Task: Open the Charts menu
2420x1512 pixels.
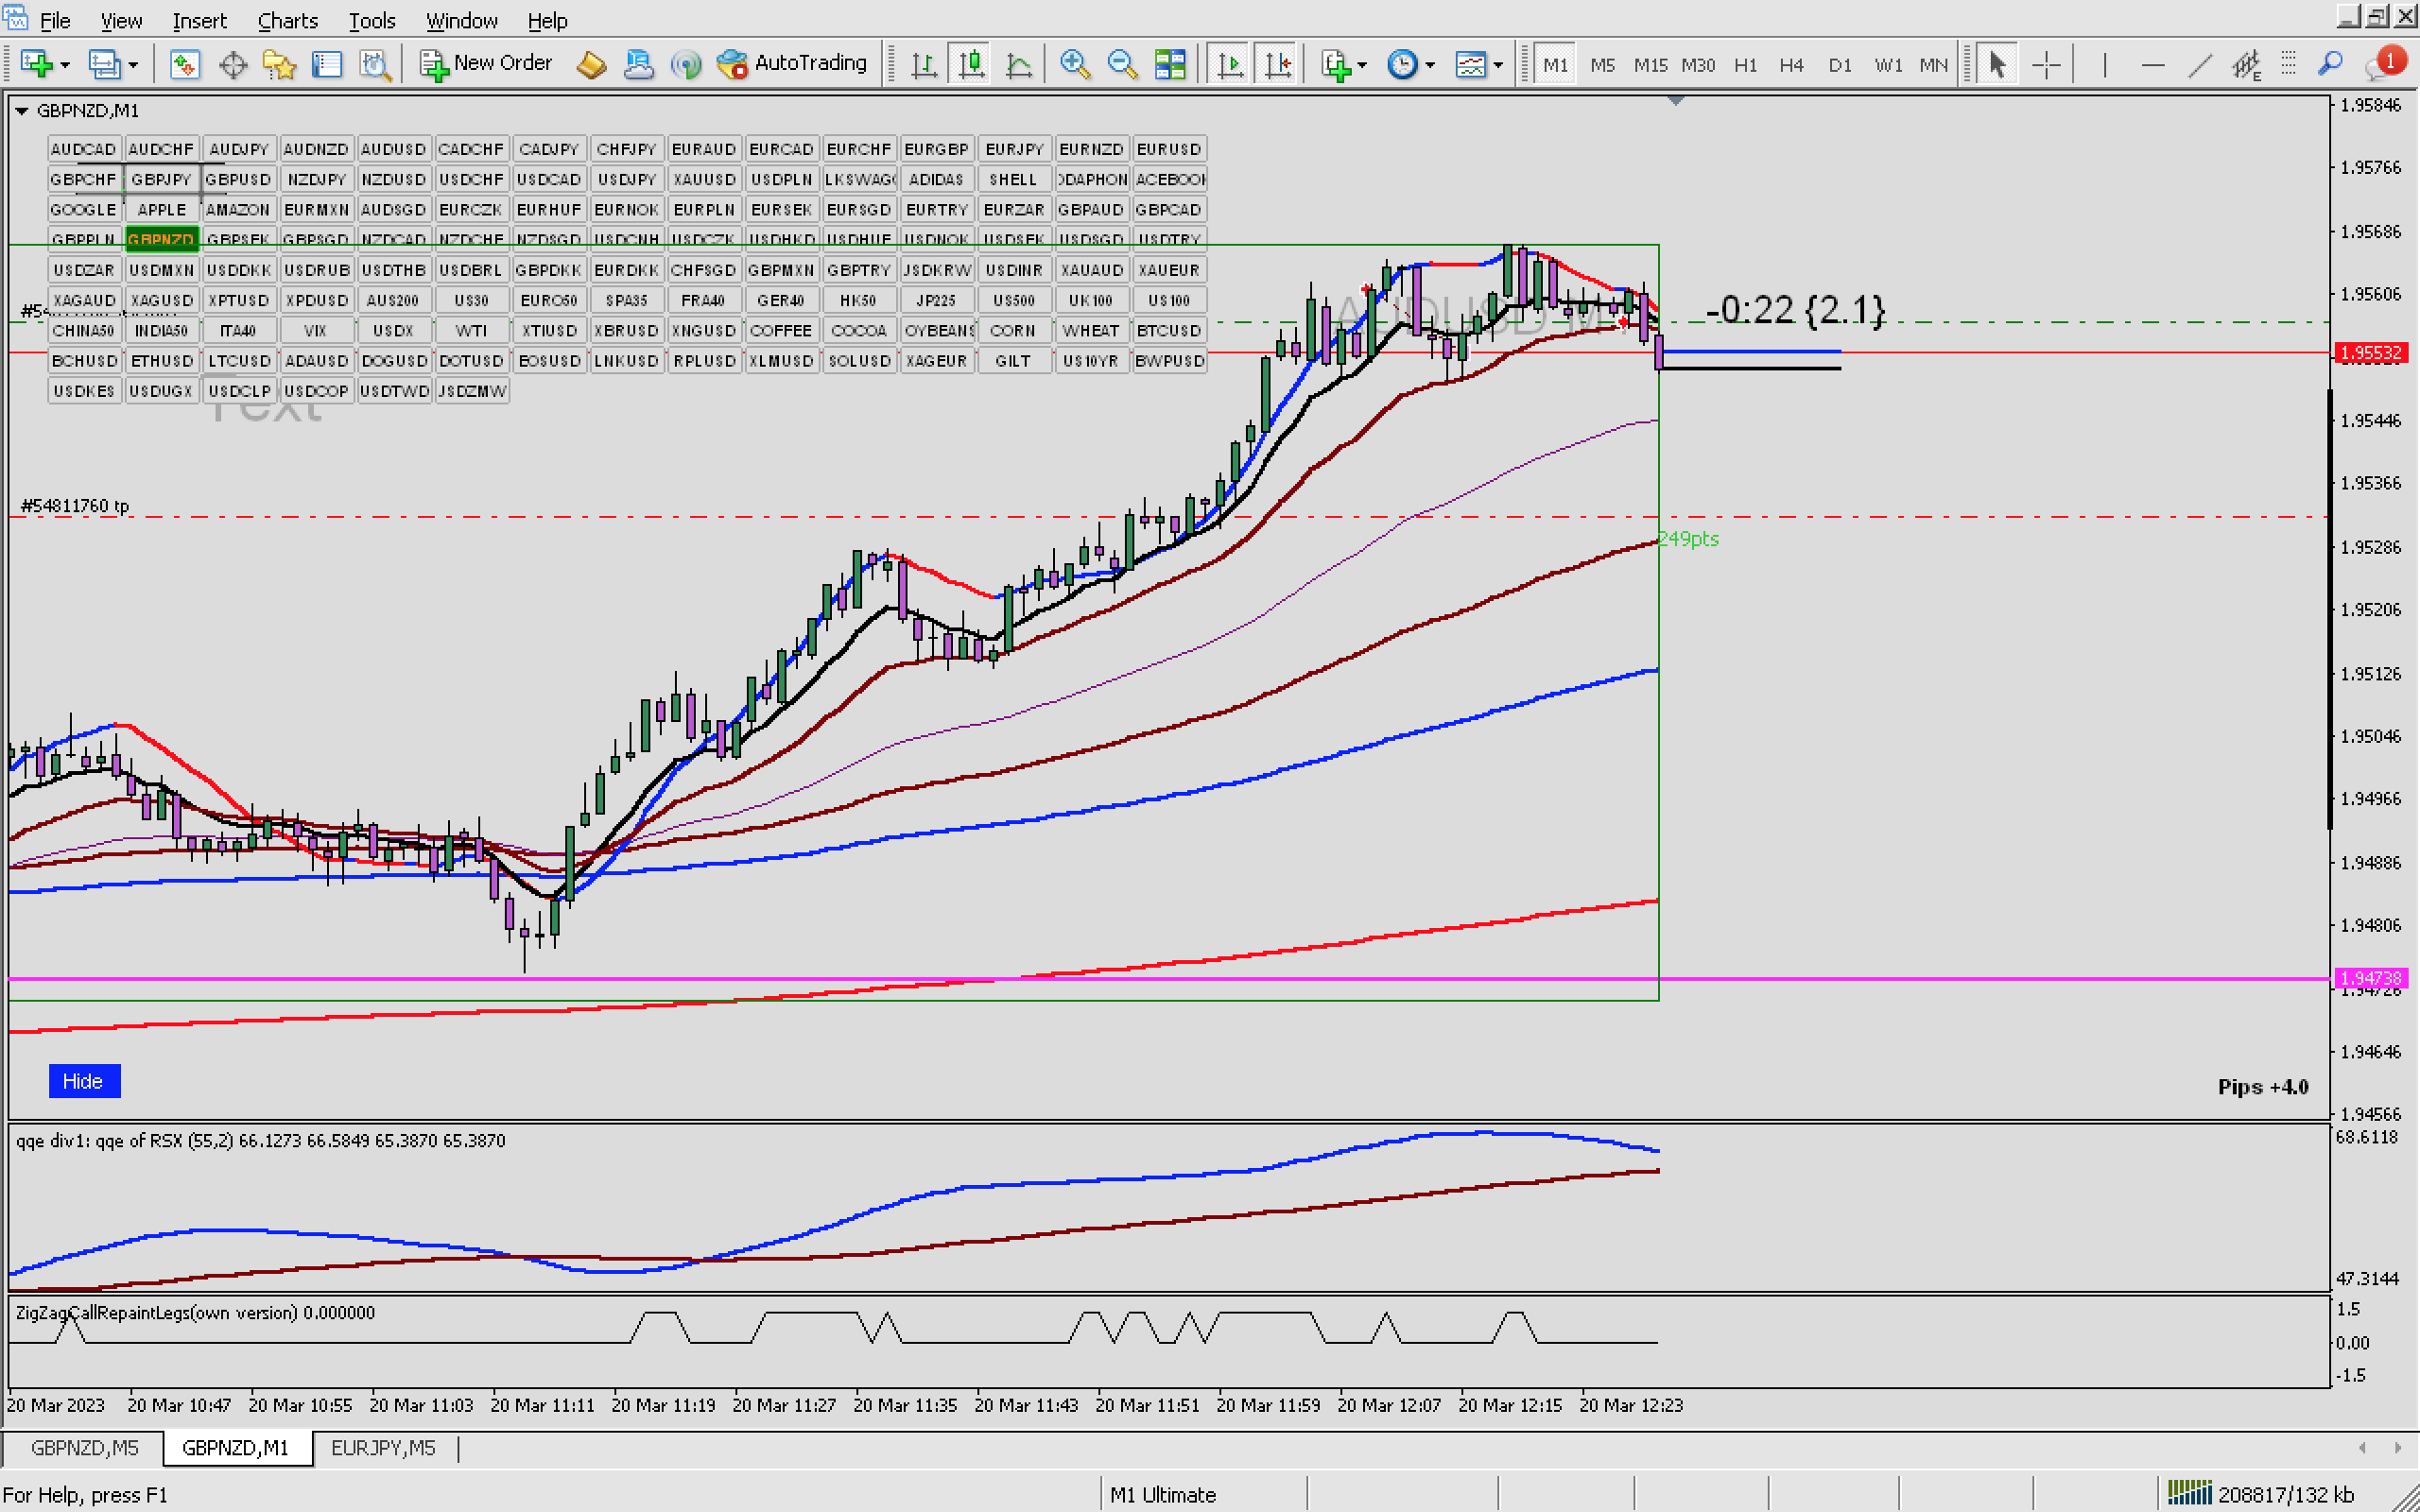Action: pyautogui.click(x=287, y=20)
